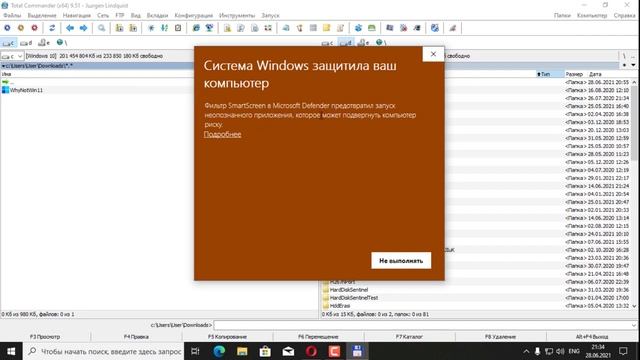The width and height of the screenshot is (640, 360).
Task: Click the last gray tool icon in toolbar
Action: point(453,28)
